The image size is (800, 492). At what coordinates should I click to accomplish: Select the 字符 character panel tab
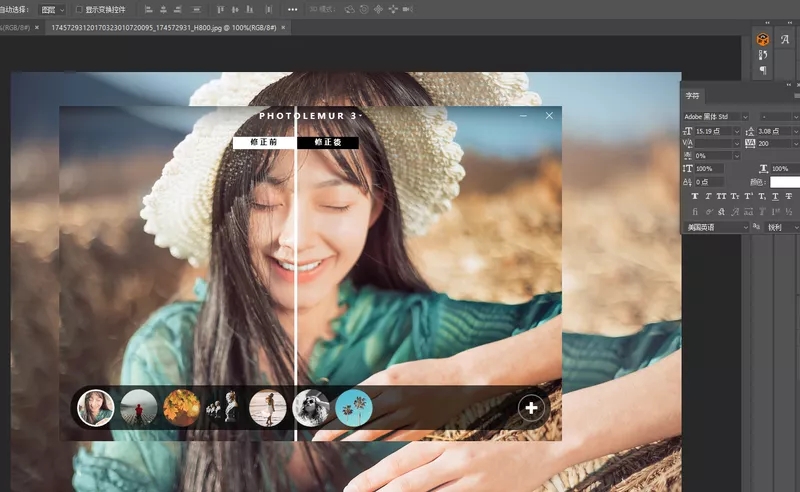[692, 96]
